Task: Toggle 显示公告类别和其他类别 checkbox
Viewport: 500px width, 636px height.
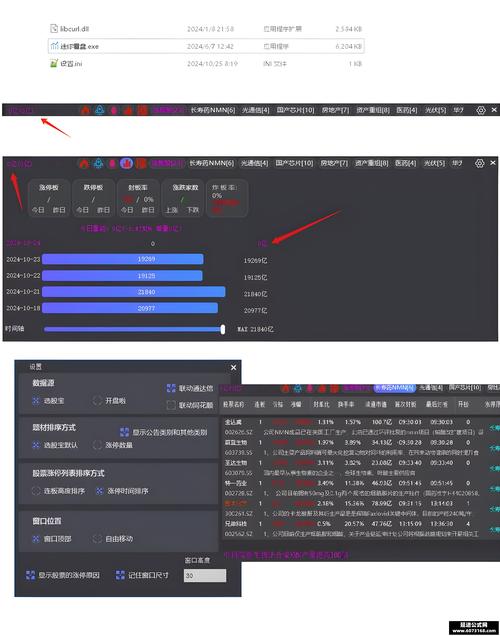Action: click(x=124, y=432)
